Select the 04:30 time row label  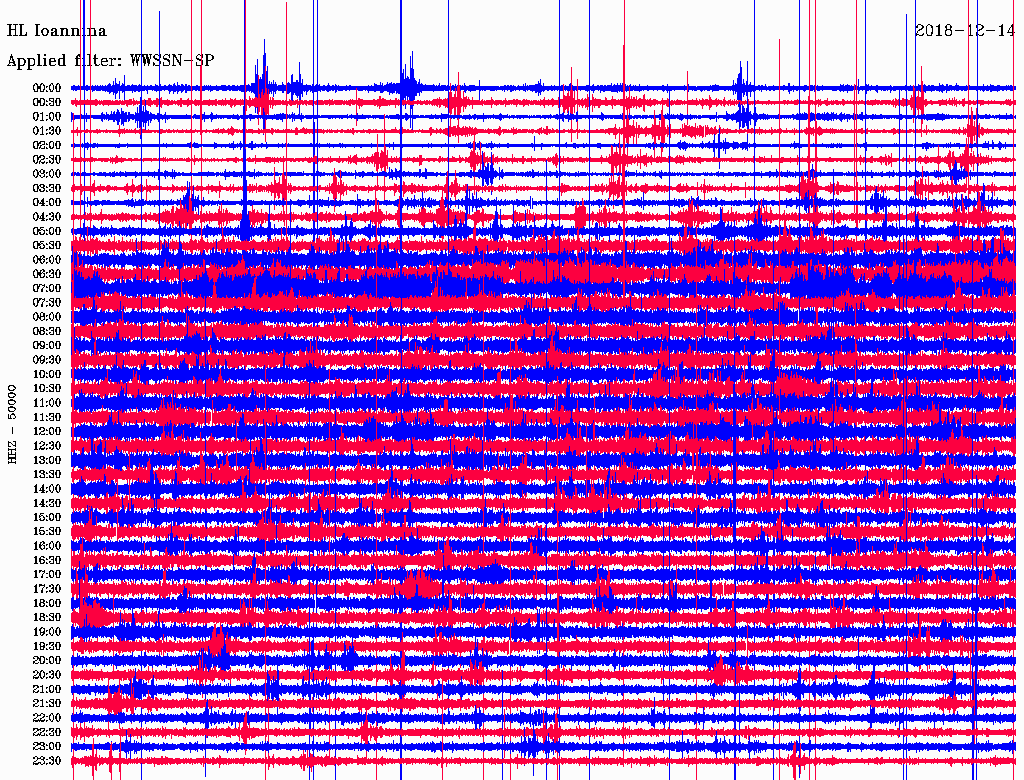tap(47, 217)
